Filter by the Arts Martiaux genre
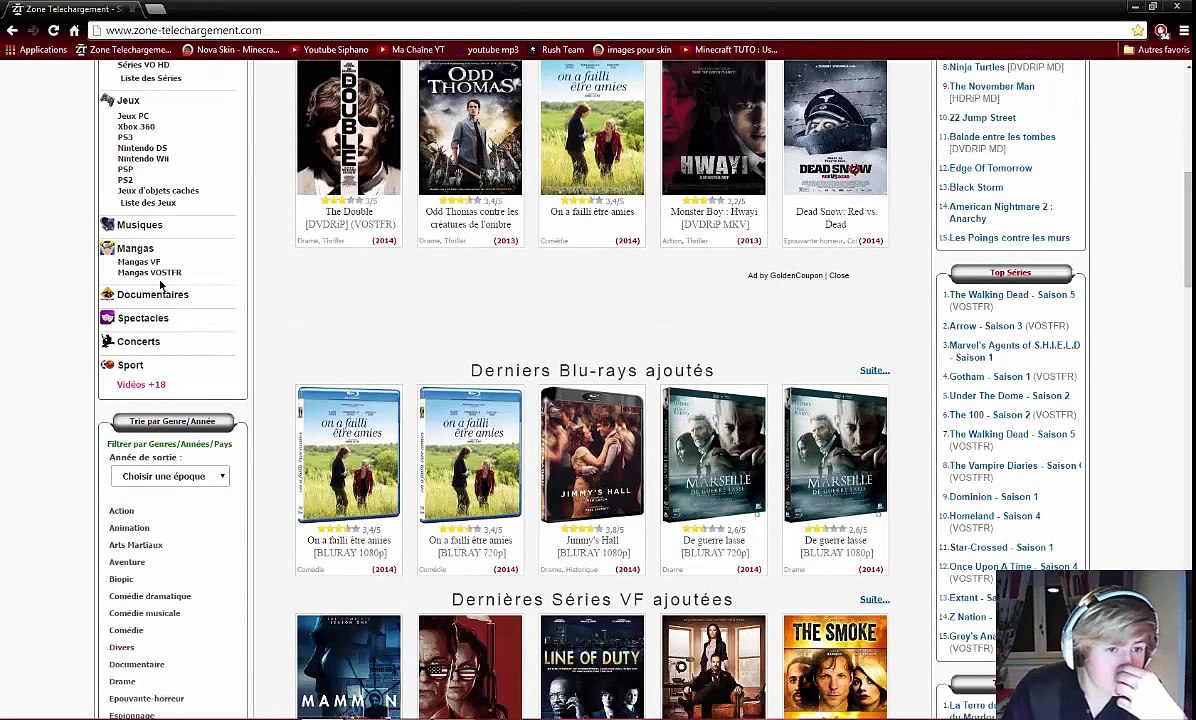 click(136, 545)
